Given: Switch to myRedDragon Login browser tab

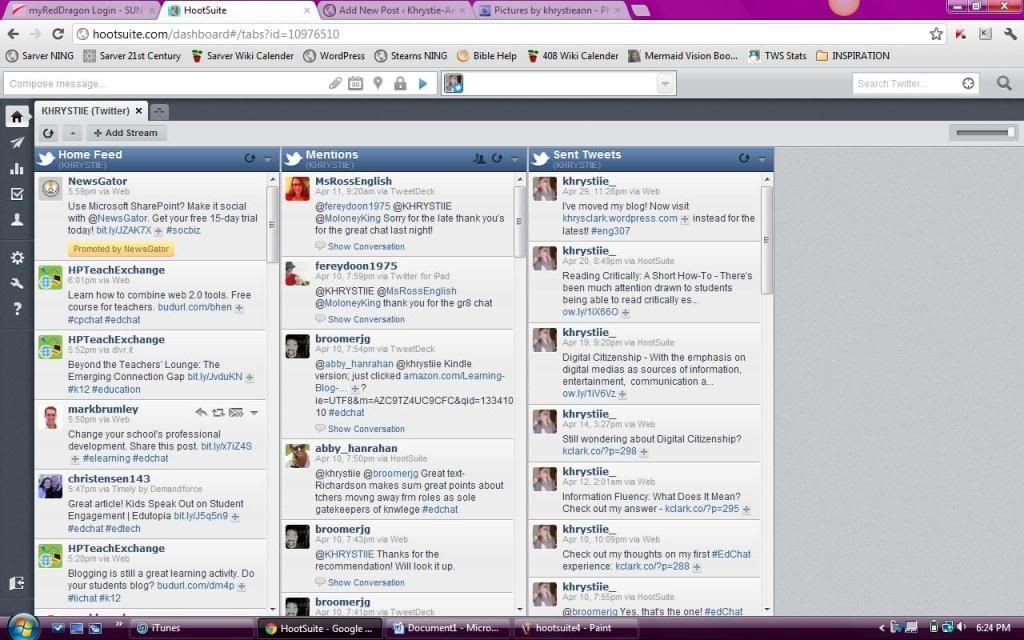Looking at the screenshot, I should [85, 10].
